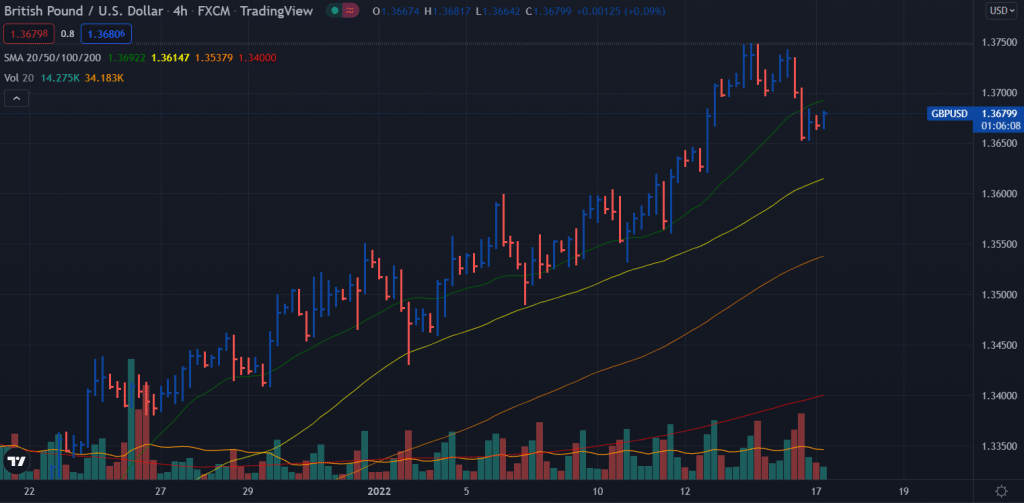
Task: Click the green market open status dot
Action: [335, 11]
